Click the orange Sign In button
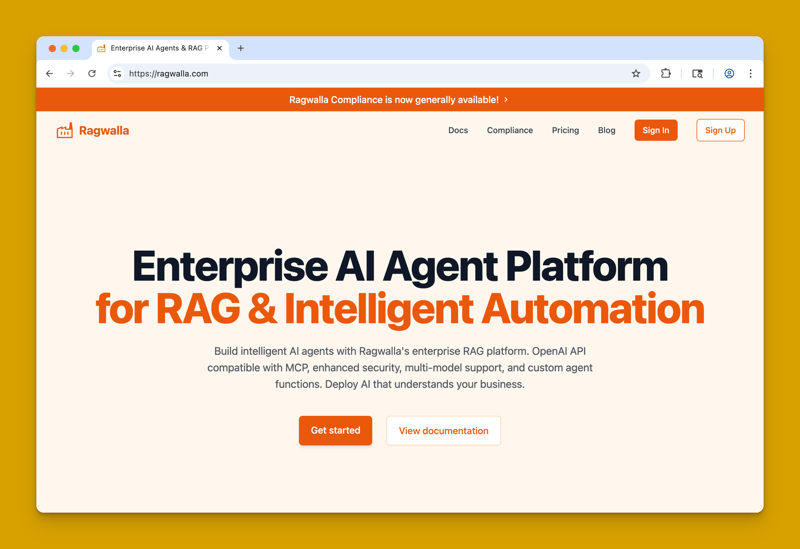Viewport: 800px width, 549px height. coord(656,130)
